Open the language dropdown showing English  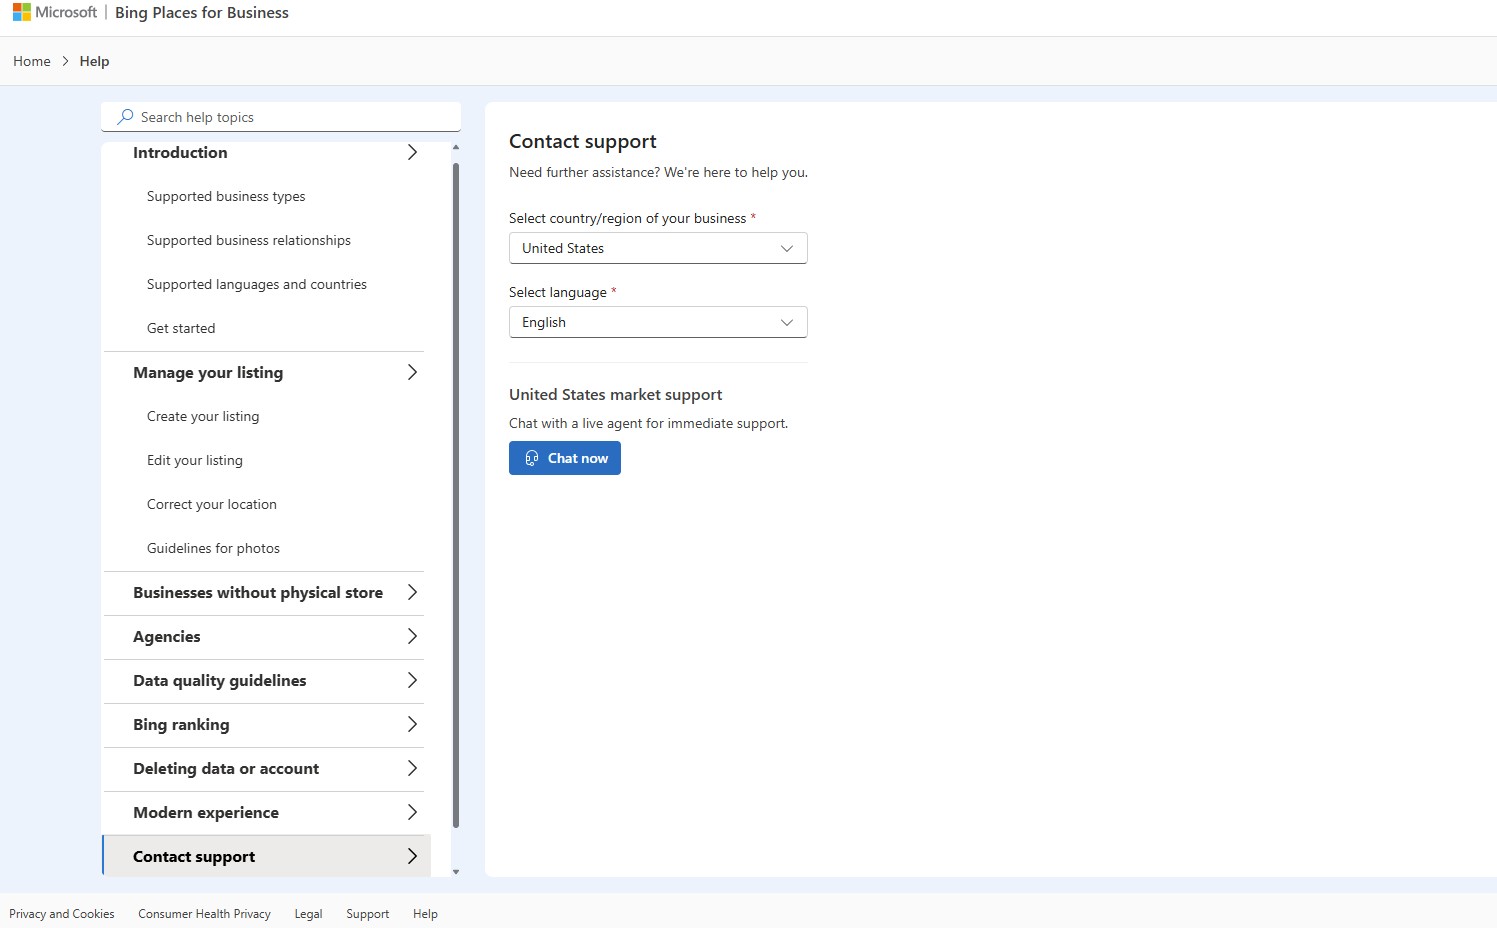(658, 322)
